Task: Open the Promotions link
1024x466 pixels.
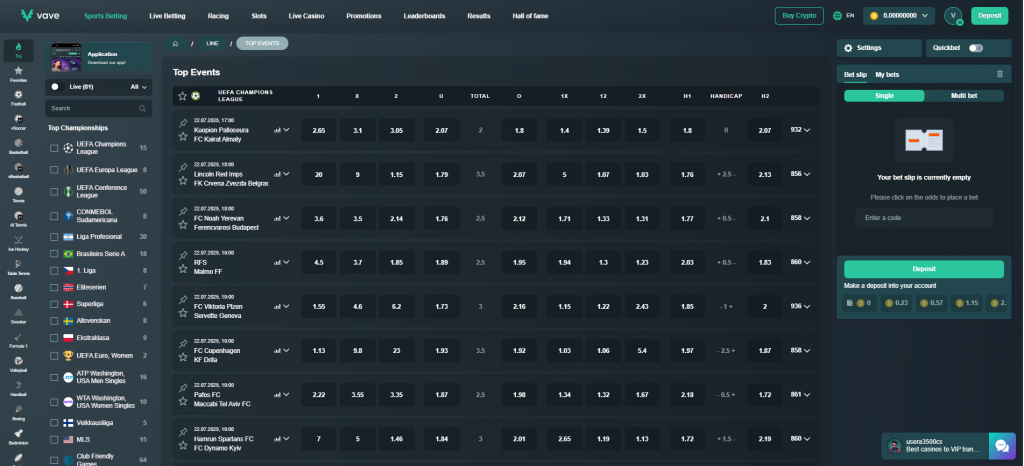Action: click(x=364, y=16)
